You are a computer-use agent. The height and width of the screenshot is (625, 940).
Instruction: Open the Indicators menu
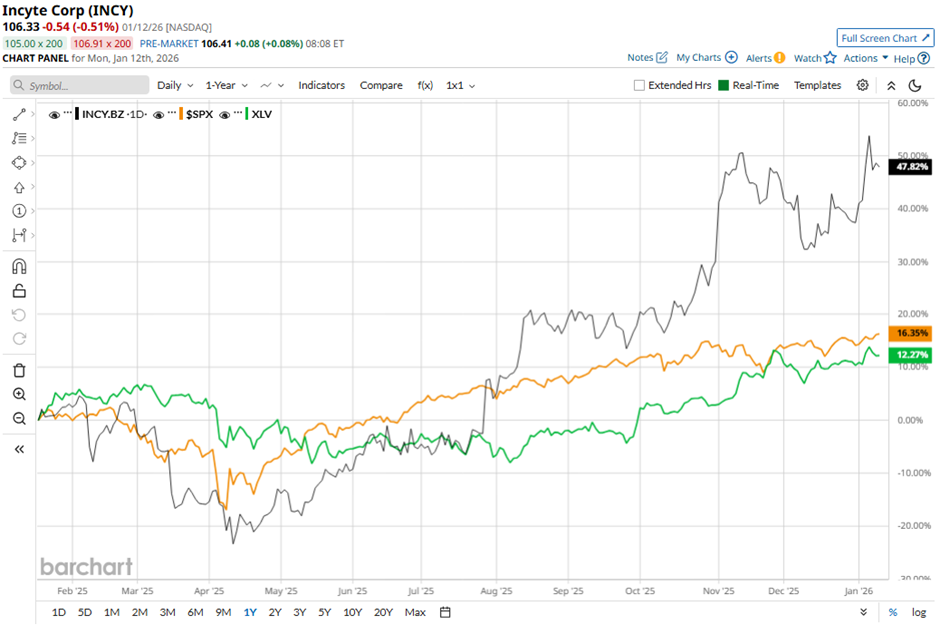point(321,86)
